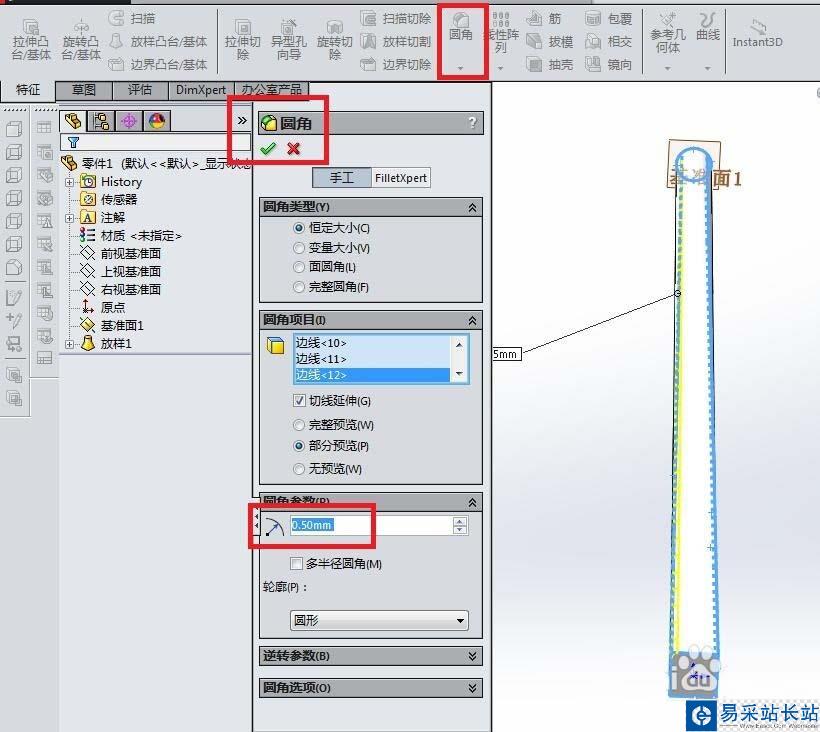Open the 参考几何体 reference geometry tool

click(668, 33)
